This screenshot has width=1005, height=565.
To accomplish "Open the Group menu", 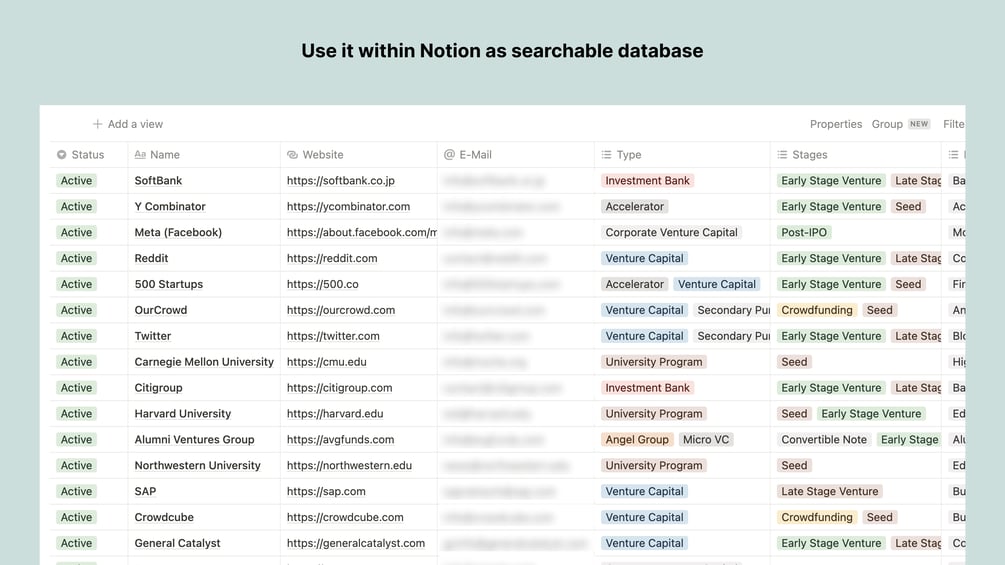I will pos(887,124).
